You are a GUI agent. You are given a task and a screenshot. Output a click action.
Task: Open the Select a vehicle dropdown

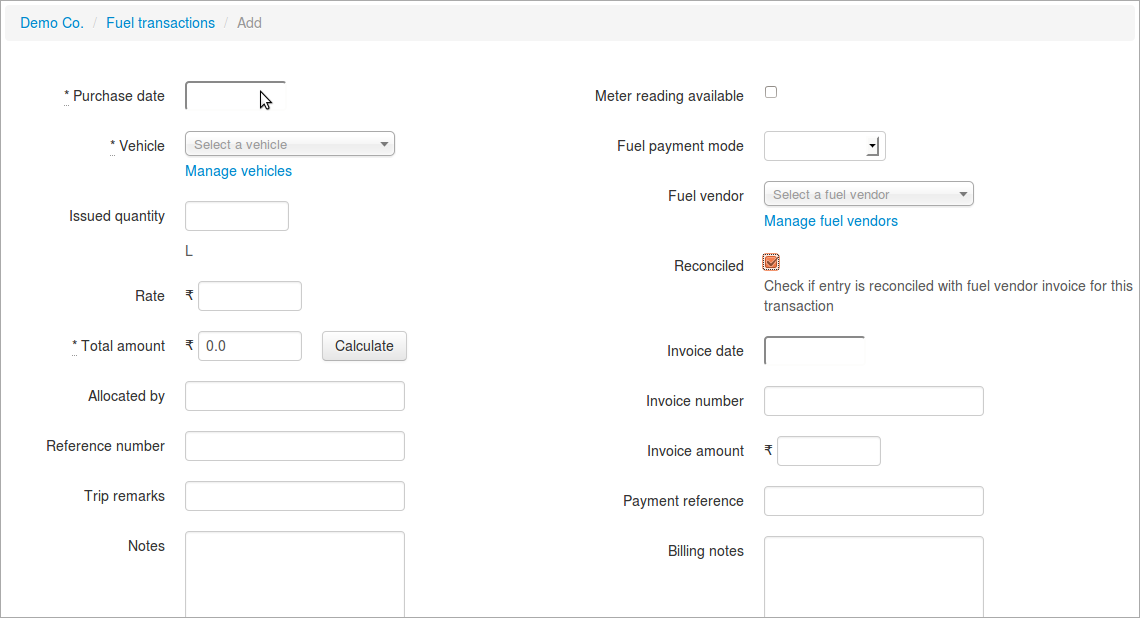(290, 144)
